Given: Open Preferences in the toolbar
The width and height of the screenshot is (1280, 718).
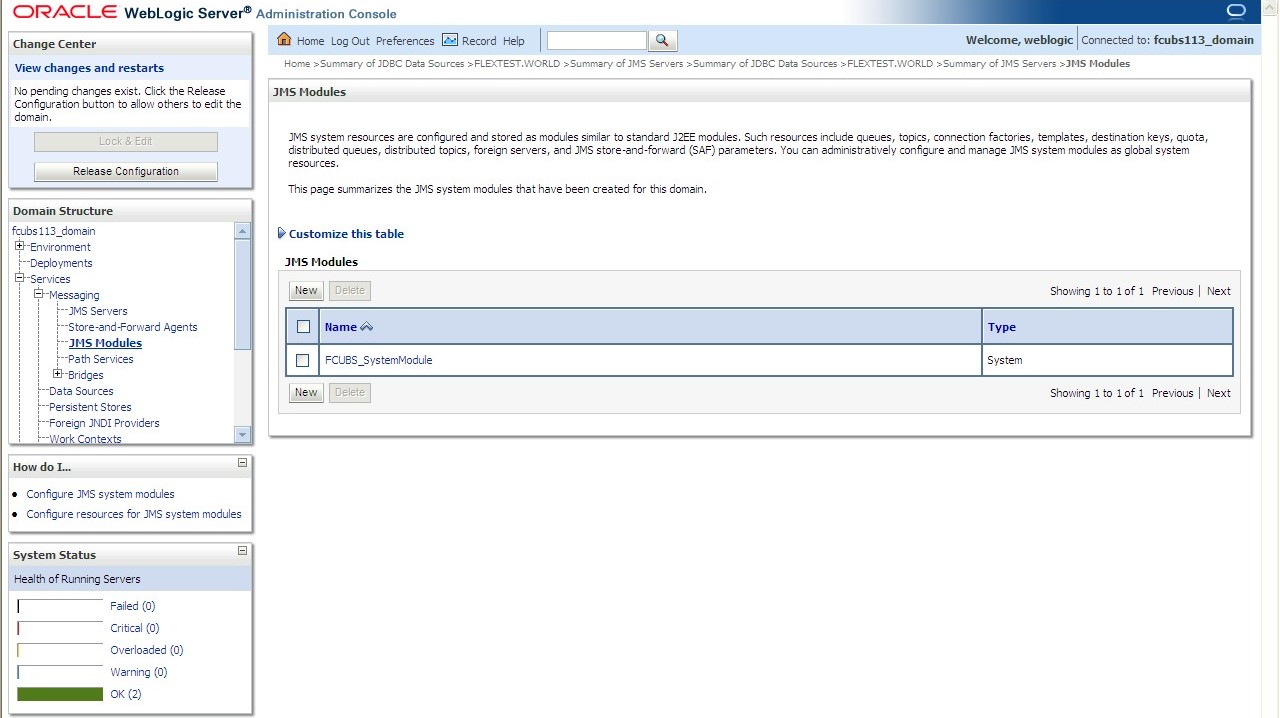Looking at the screenshot, I should [x=405, y=41].
